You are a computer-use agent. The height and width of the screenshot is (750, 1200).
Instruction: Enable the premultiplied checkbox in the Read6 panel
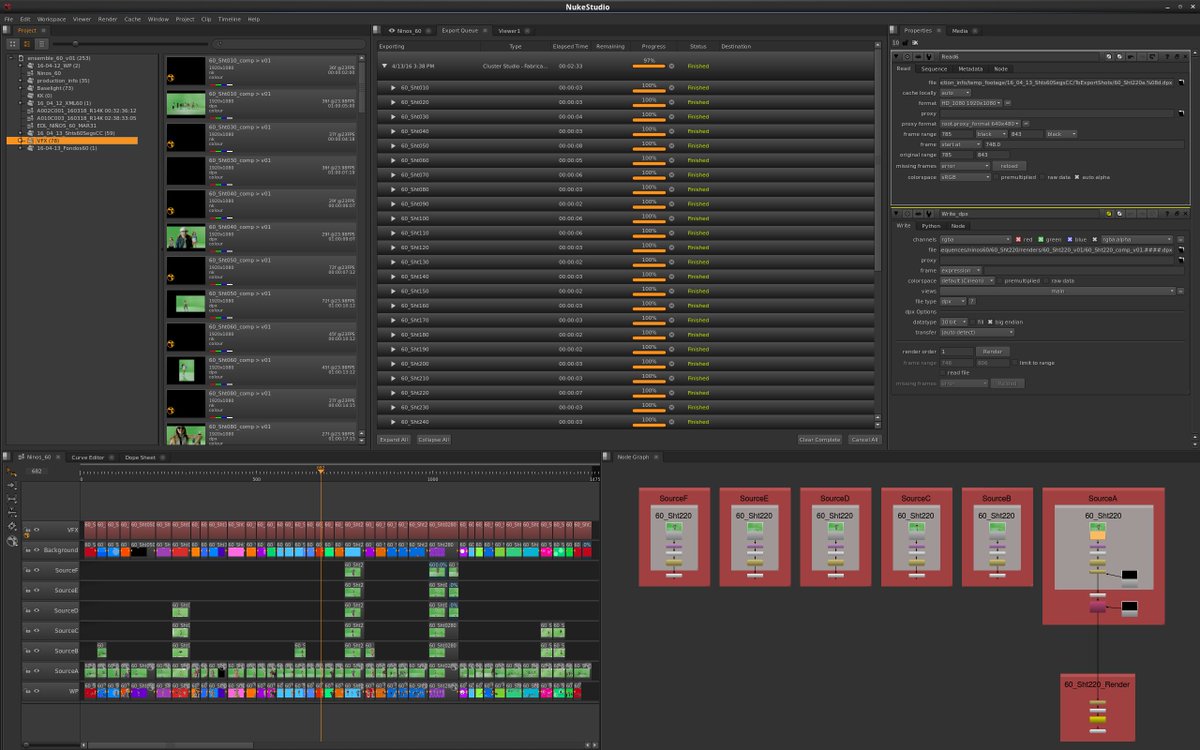(996, 176)
